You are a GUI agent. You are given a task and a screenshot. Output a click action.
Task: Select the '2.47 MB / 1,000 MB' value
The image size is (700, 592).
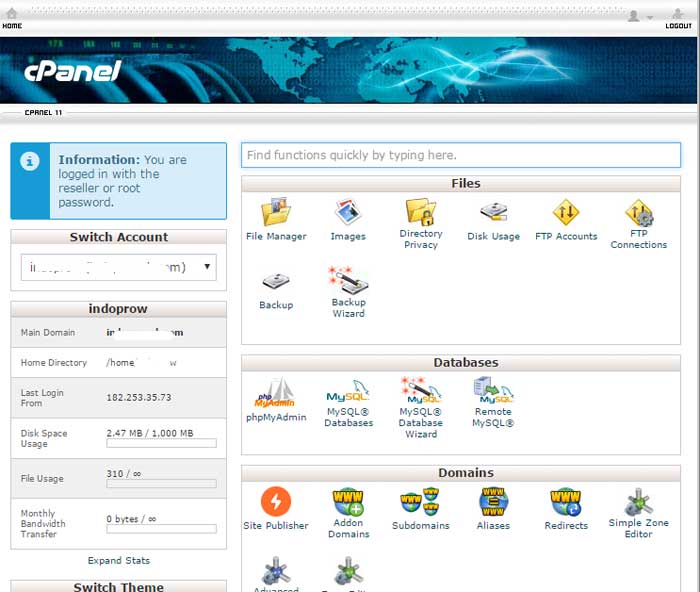(x=150, y=433)
